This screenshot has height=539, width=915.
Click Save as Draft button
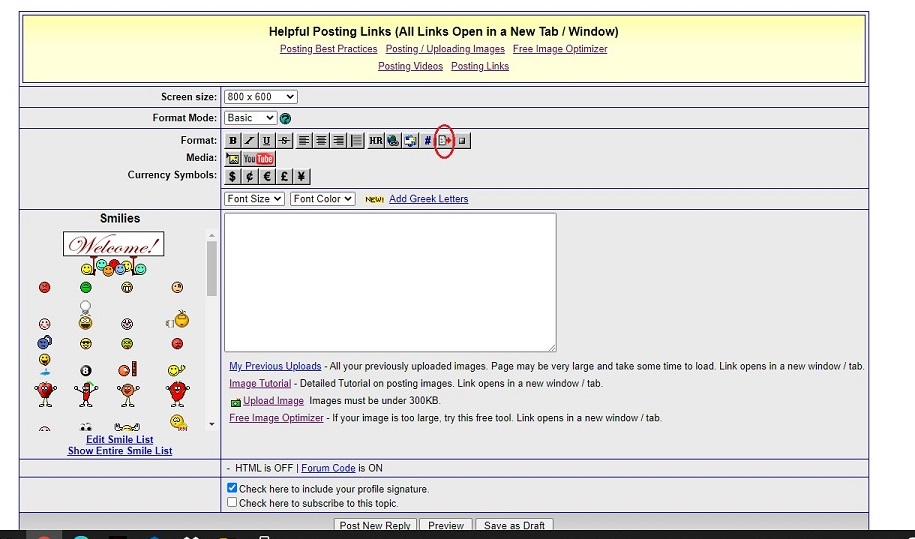(x=514, y=525)
